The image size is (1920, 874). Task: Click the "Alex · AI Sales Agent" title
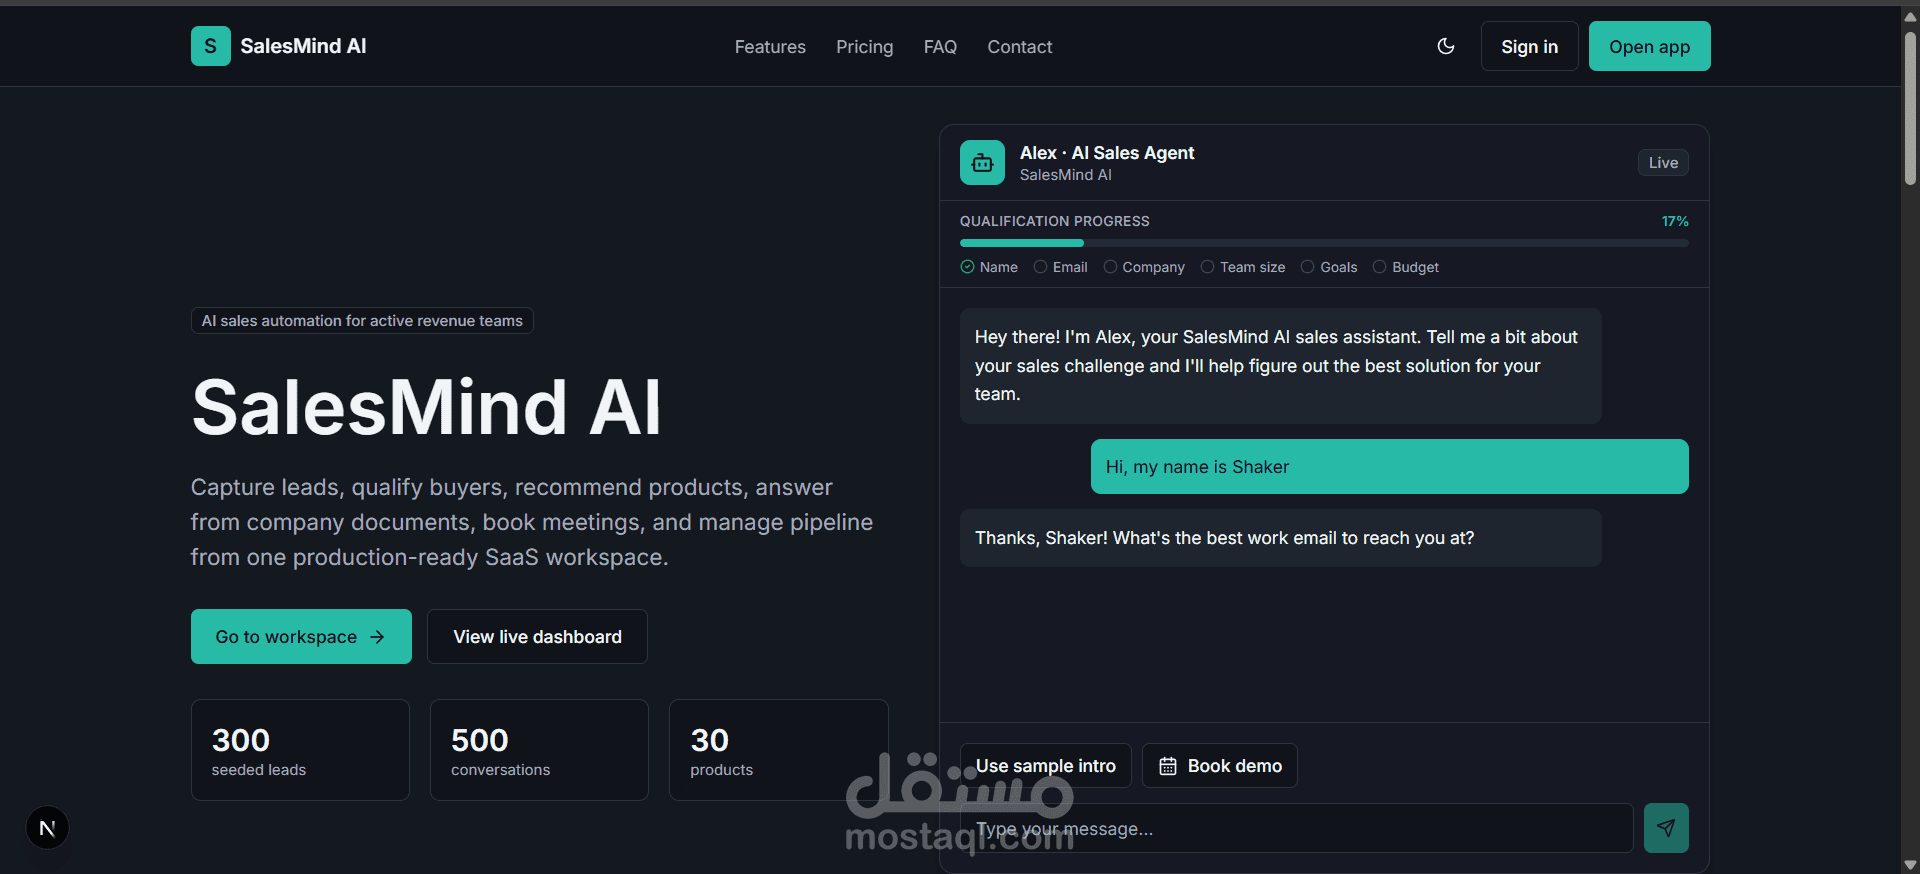[x=1107, y=152]
